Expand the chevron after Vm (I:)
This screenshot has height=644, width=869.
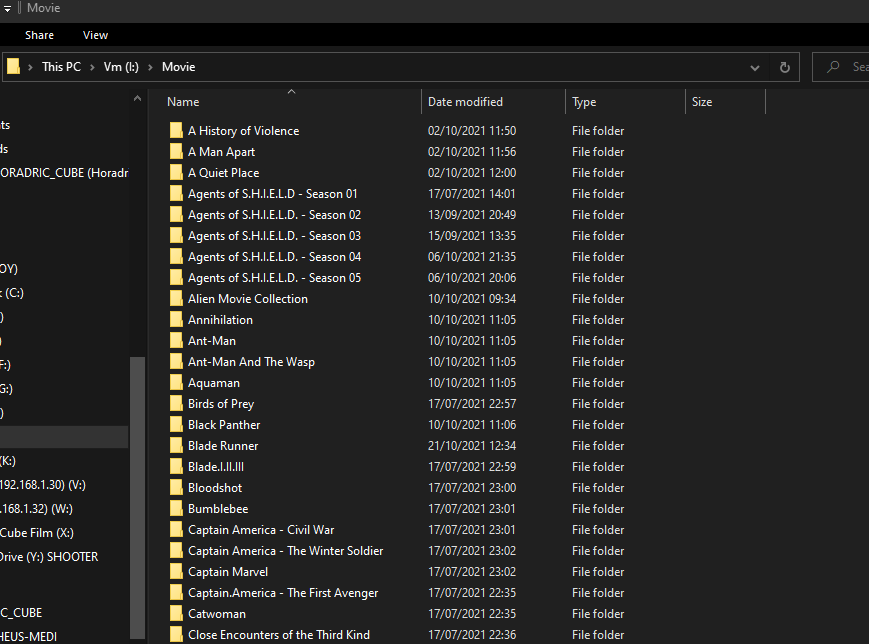pos(150,68)
